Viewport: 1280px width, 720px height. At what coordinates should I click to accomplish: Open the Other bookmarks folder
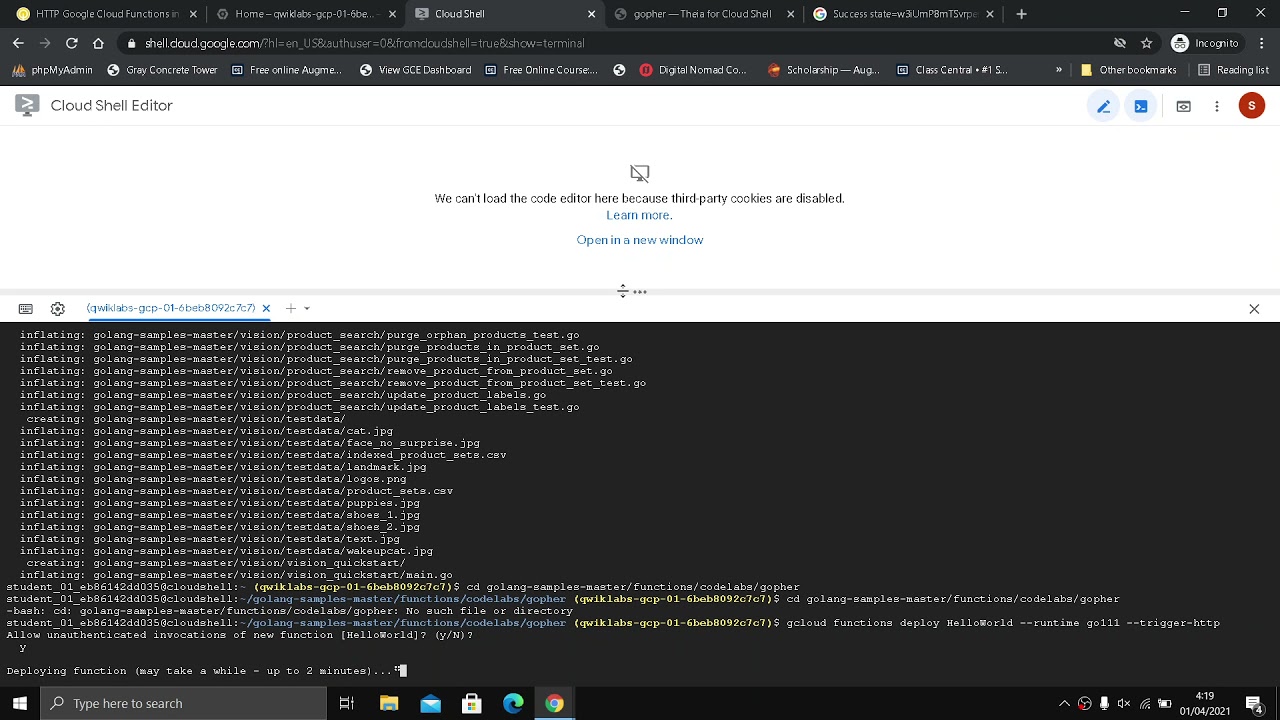(1128, 70)
